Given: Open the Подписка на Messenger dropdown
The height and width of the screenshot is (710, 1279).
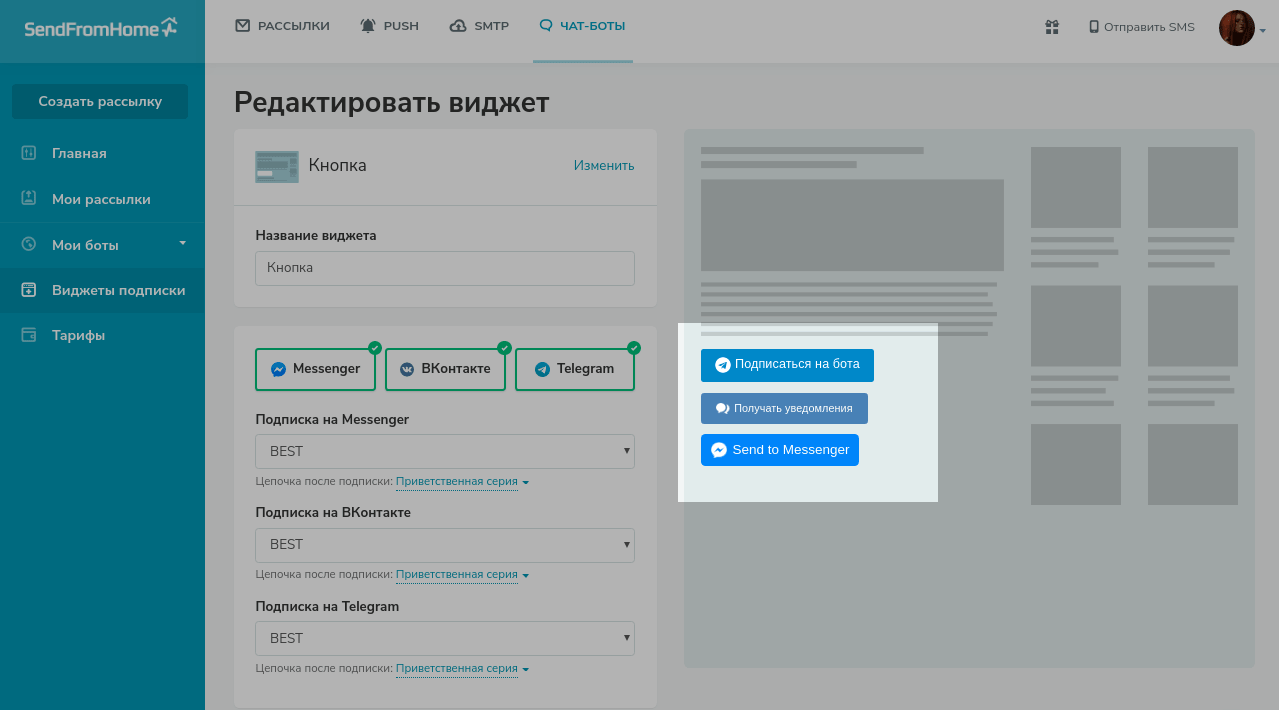Looking at the screenshot, I should (445, 451).
